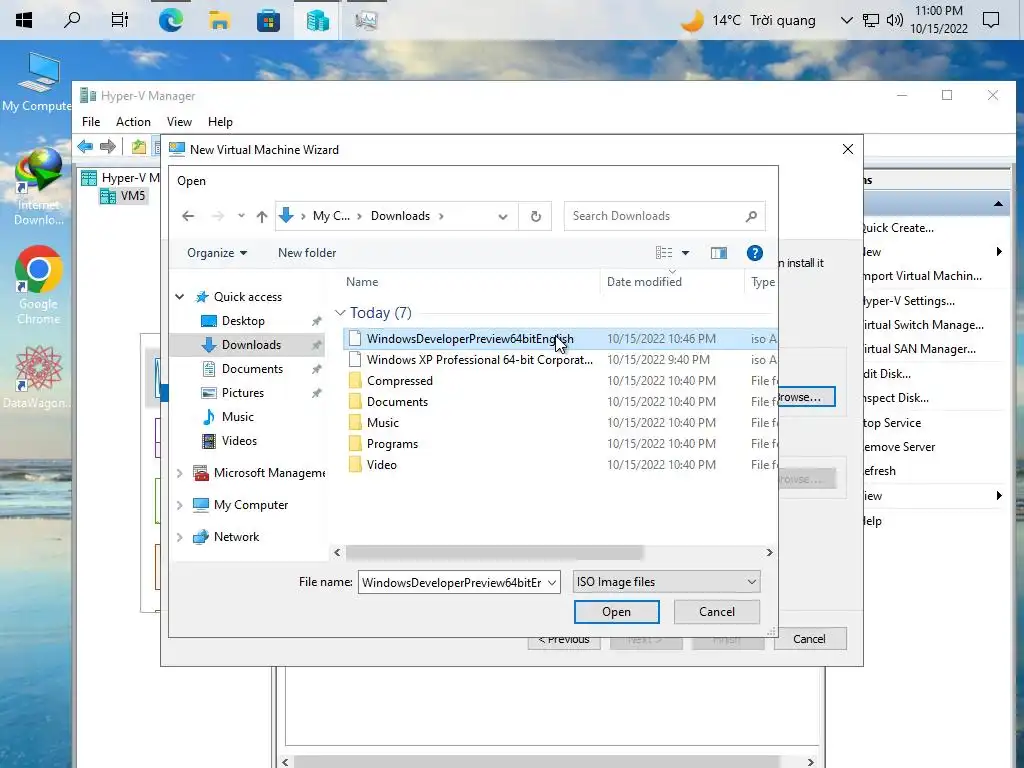Screen dimensions: 1024x768
Task: Click the search magnifier in Search Downloads
Action: coord(751,216)
